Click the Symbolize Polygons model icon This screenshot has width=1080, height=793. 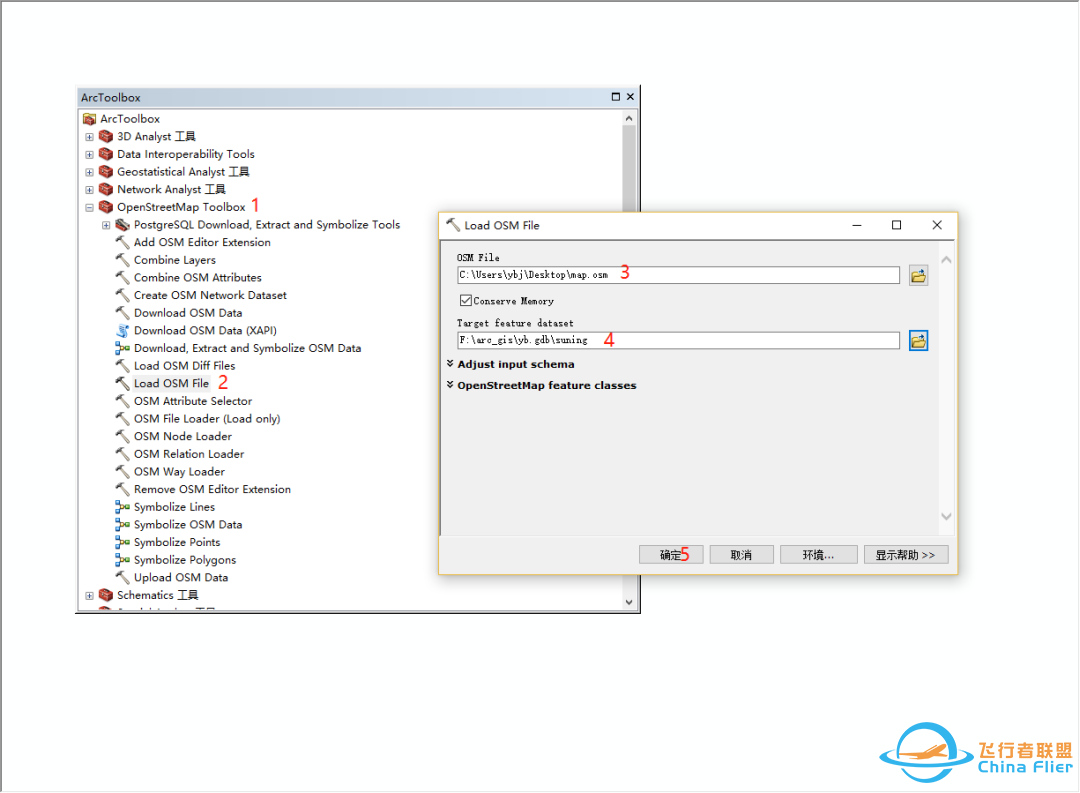[x=123, y=560]
